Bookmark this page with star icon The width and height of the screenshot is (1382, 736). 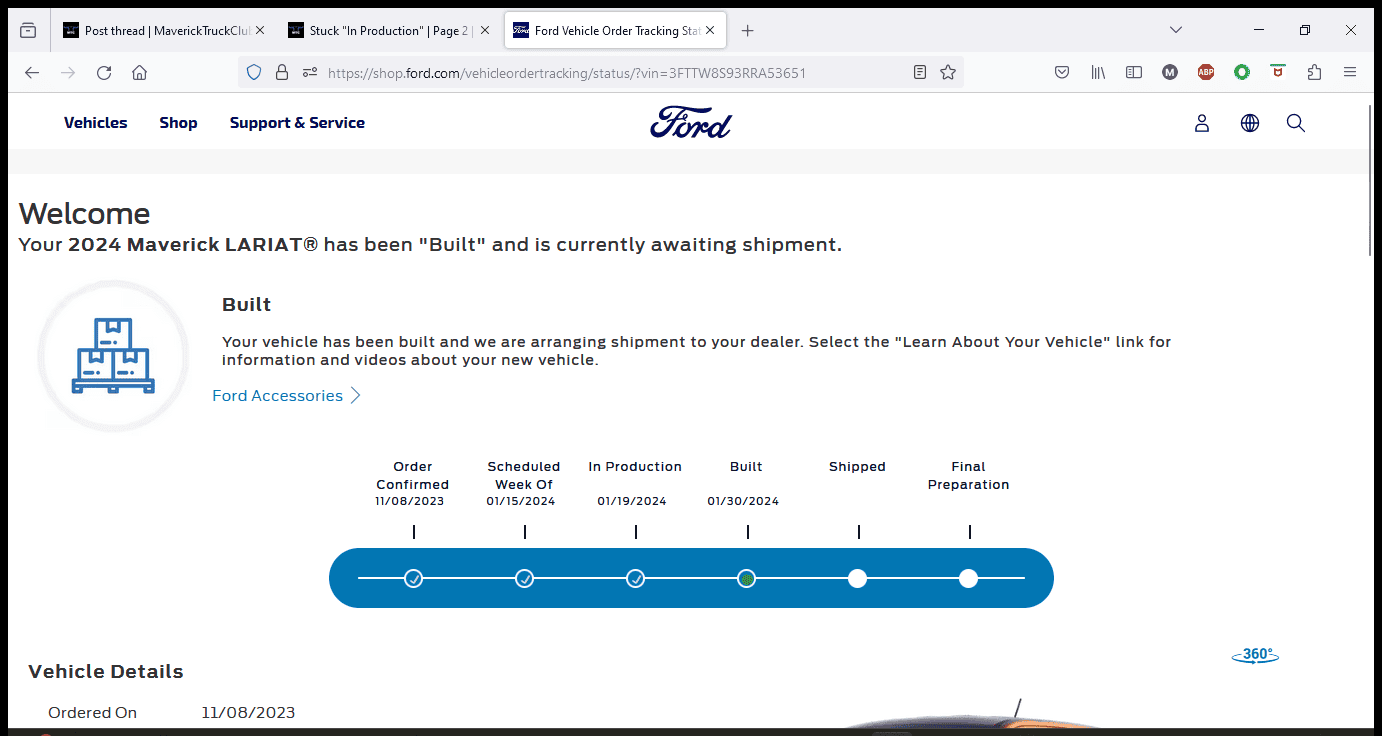coord(948,73)
